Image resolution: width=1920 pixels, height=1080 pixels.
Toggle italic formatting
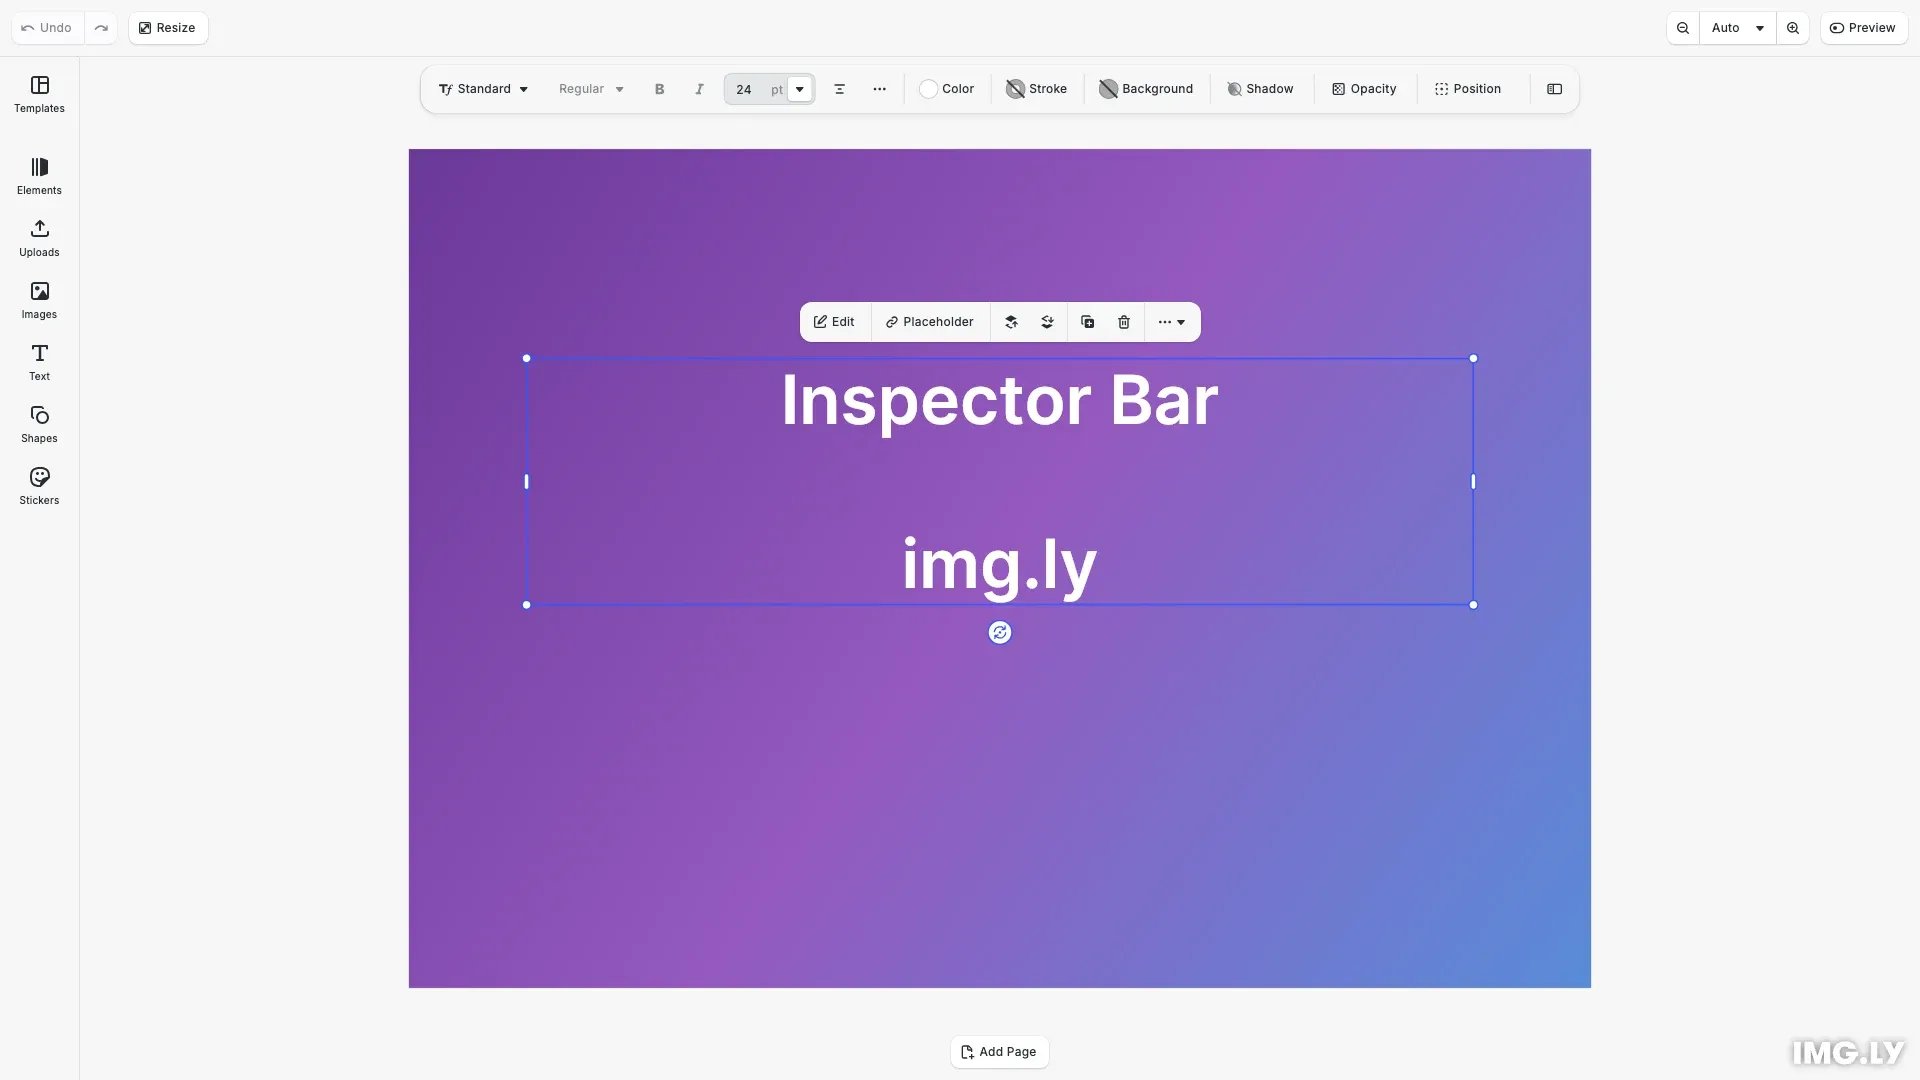click(699, 89)
